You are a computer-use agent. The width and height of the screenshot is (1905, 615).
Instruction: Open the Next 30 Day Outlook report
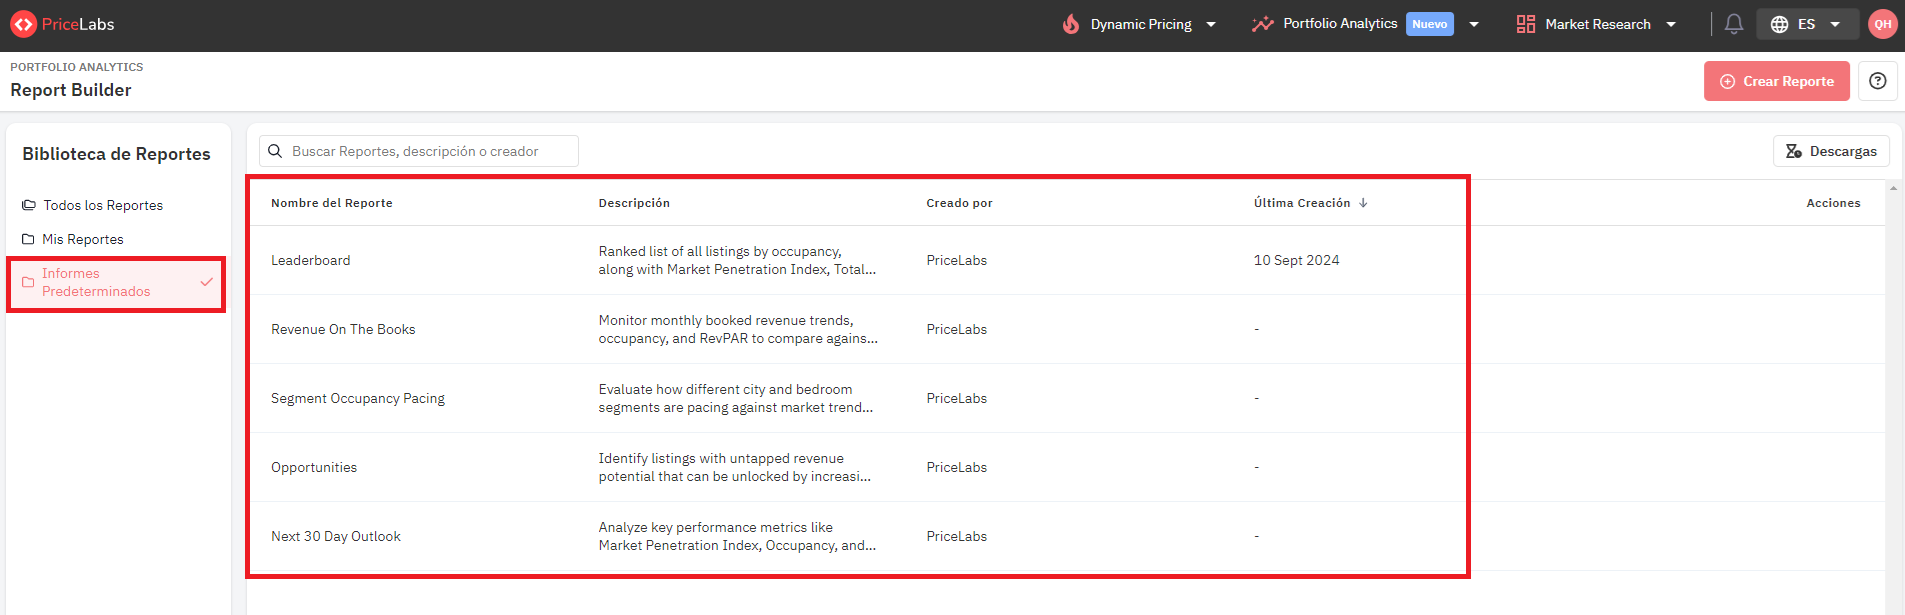click(x=336, y=536)
